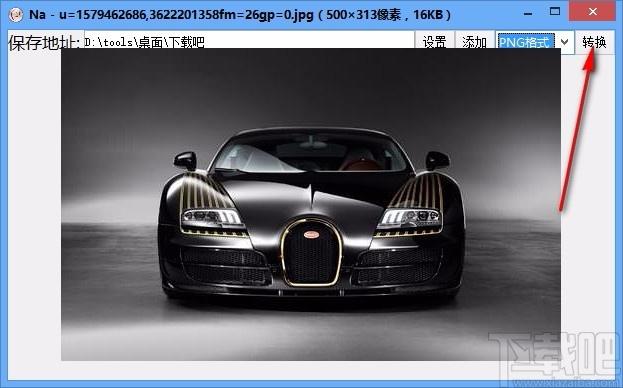The width and height of the screenshot is (623, 388).
Task: Maximize the image converter window
Action: pyautogui.click(x=555, y=12)
